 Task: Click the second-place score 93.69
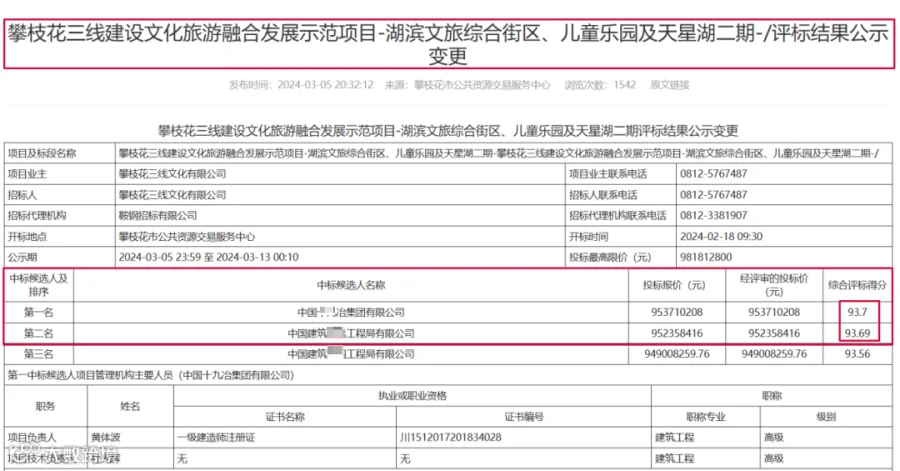857,333
